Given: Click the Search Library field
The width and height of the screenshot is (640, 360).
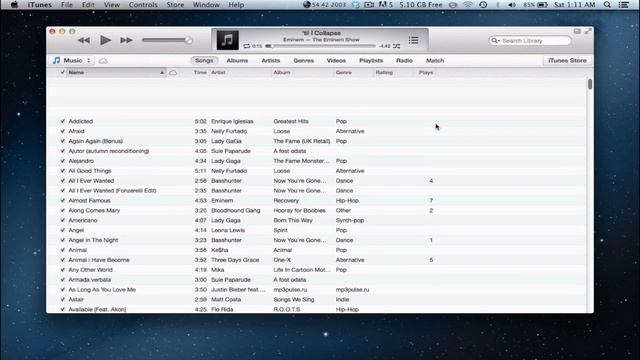Looking at the screenshot, I should click(x=530, y=41).
